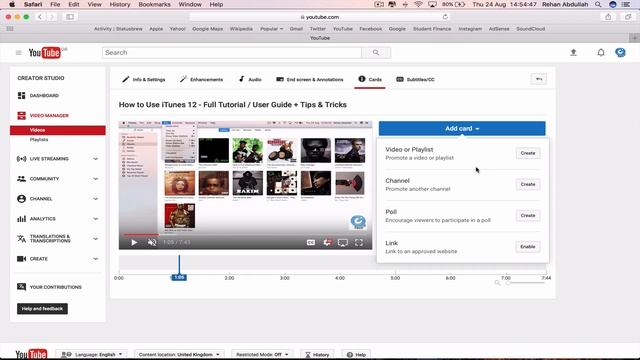
Task: Click the Live Streaming icon
Action: click(22, 159)
